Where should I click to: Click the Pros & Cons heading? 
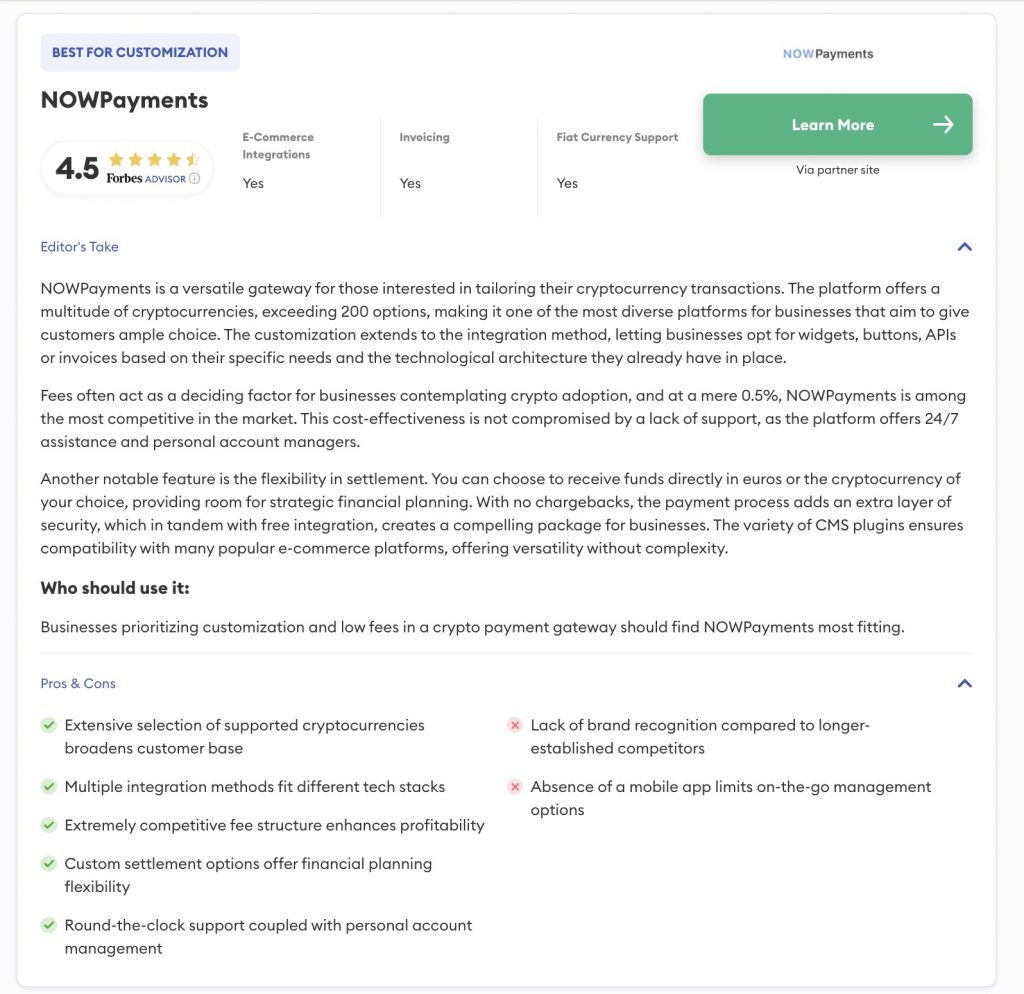tap(78, 683)
